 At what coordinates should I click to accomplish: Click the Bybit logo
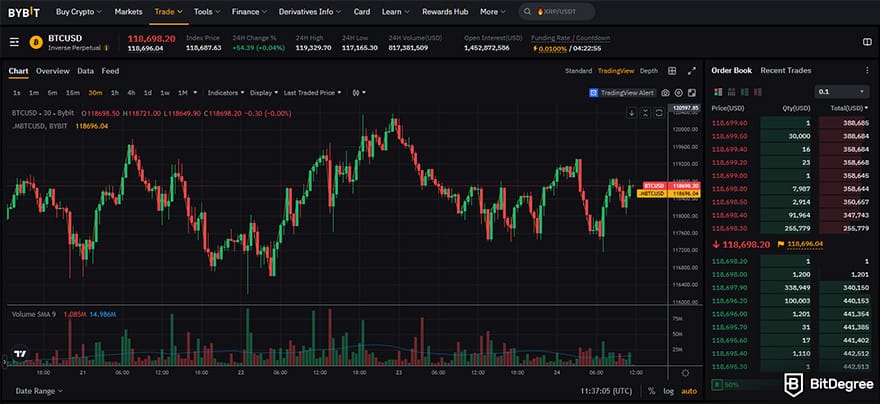click(26, 11)
